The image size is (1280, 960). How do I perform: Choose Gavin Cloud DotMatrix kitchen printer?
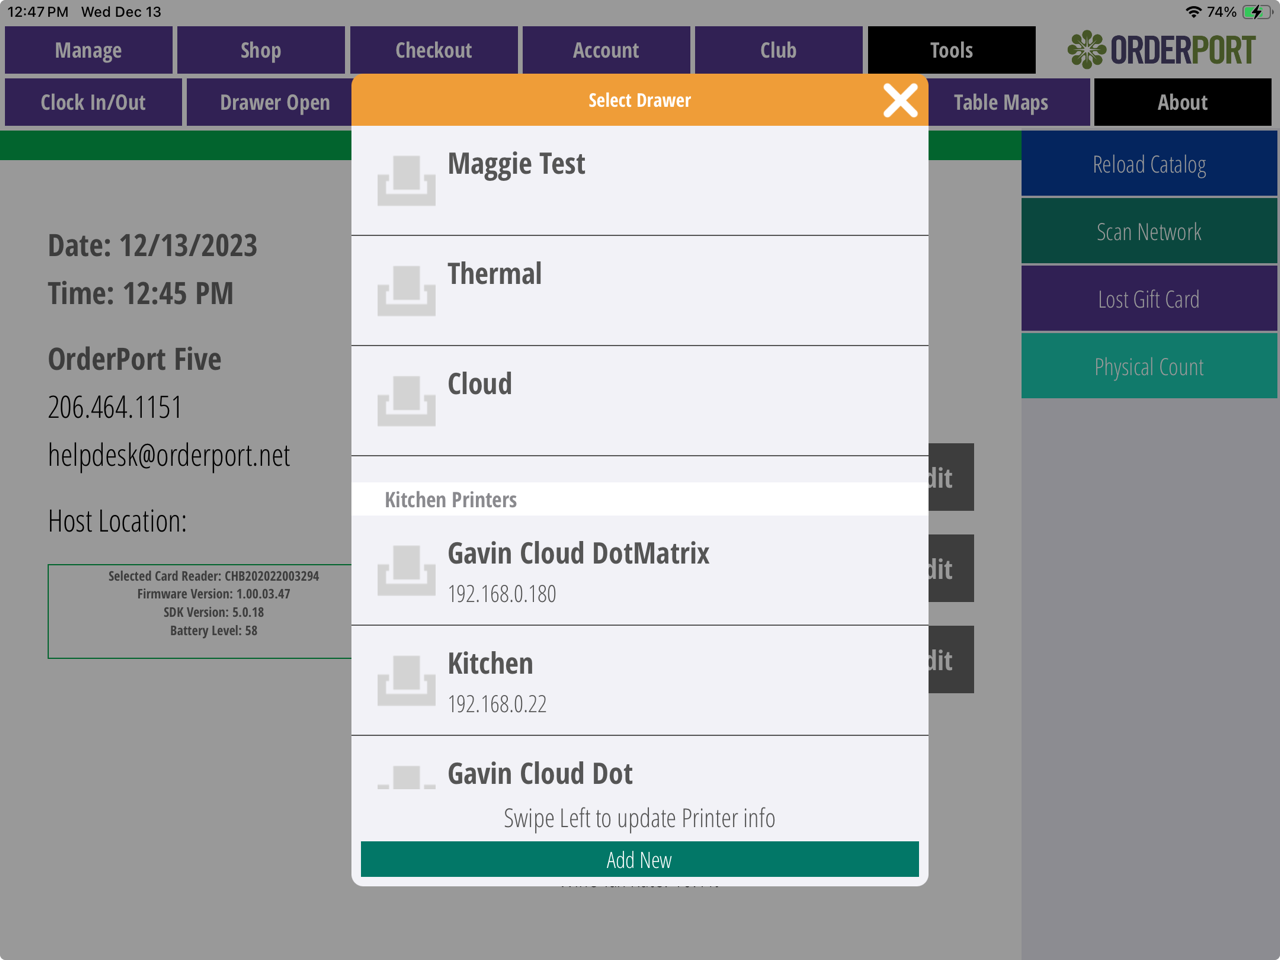point(640,571)
